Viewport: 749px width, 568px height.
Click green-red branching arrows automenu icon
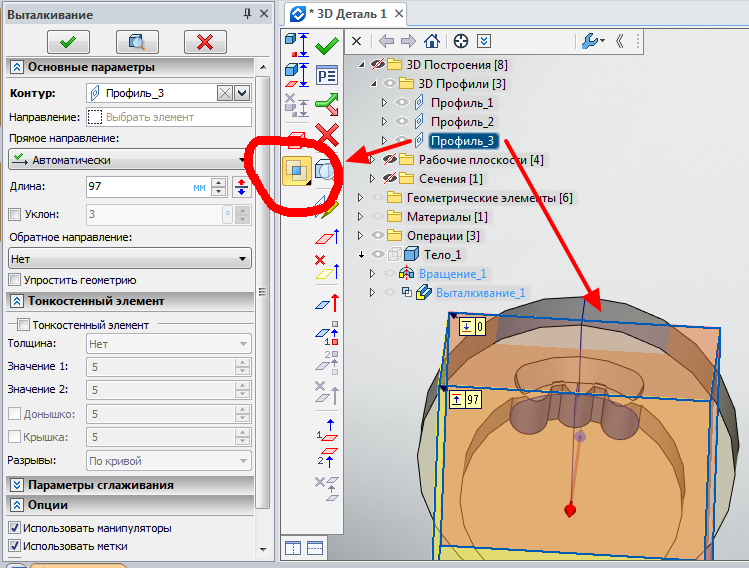coord(327,105)
